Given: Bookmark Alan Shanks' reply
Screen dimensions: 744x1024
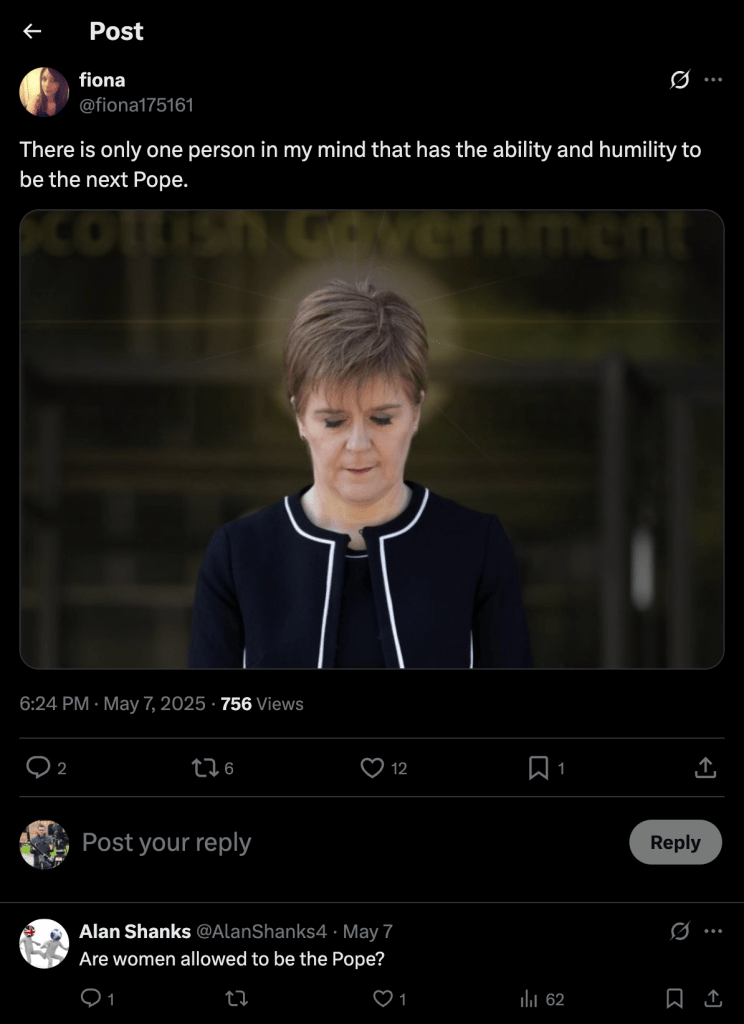Looking at the screenshot, I should pos(675,998).
